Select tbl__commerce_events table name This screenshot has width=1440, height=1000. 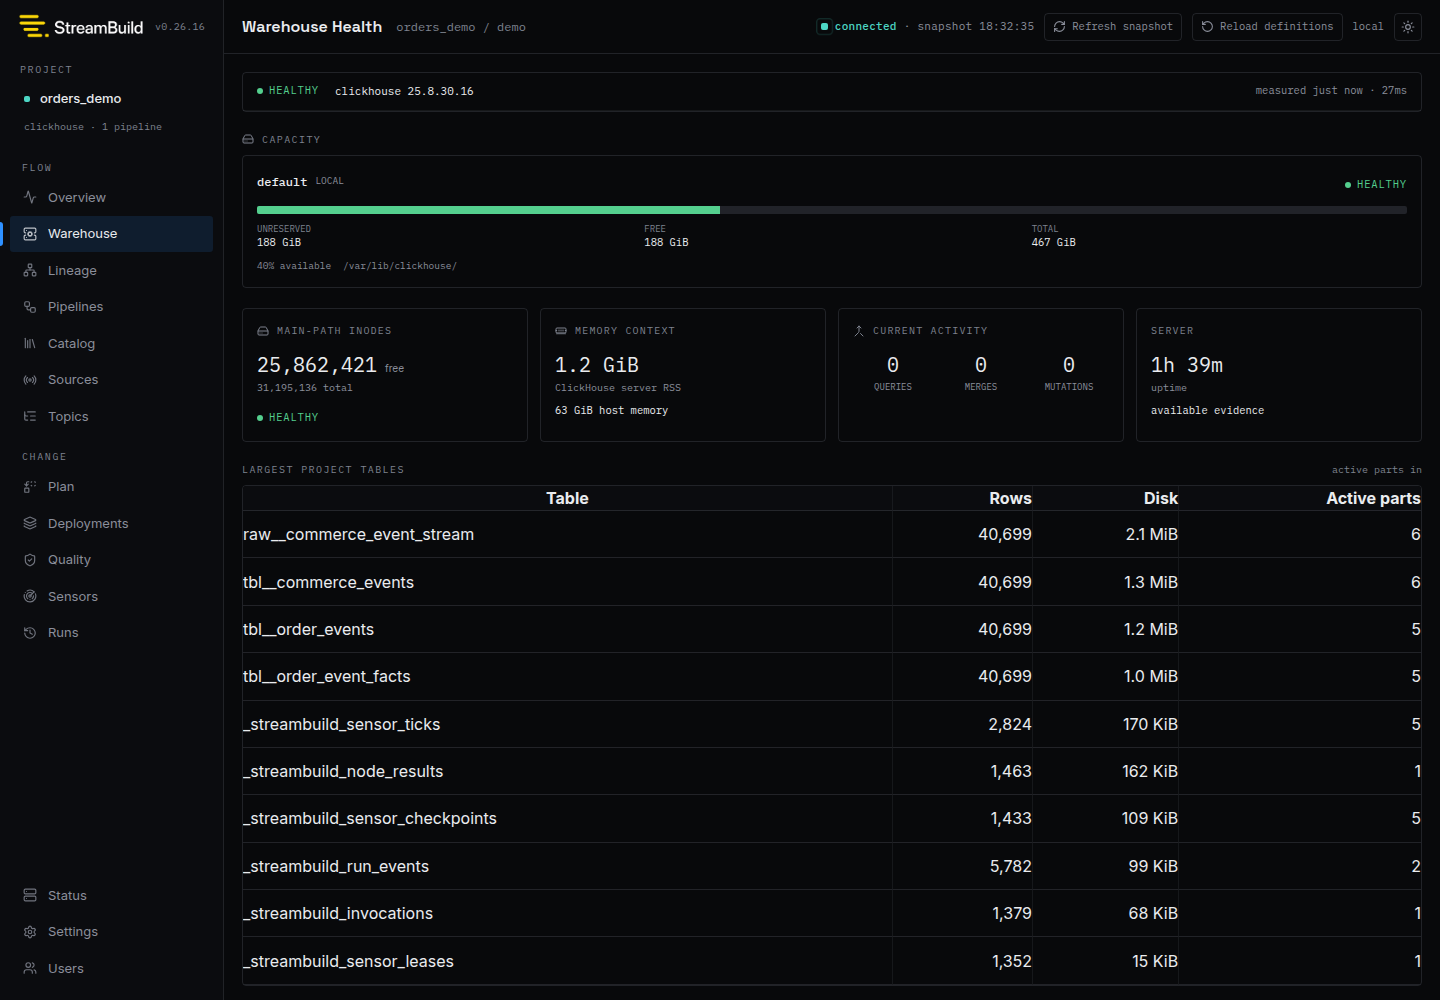[328, 582]
